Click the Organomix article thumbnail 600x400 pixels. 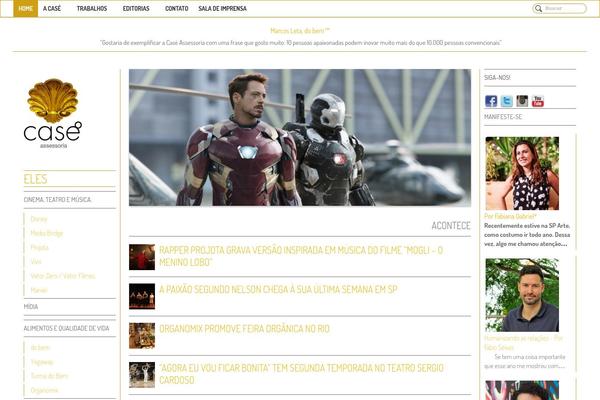(x=142, y=336)
